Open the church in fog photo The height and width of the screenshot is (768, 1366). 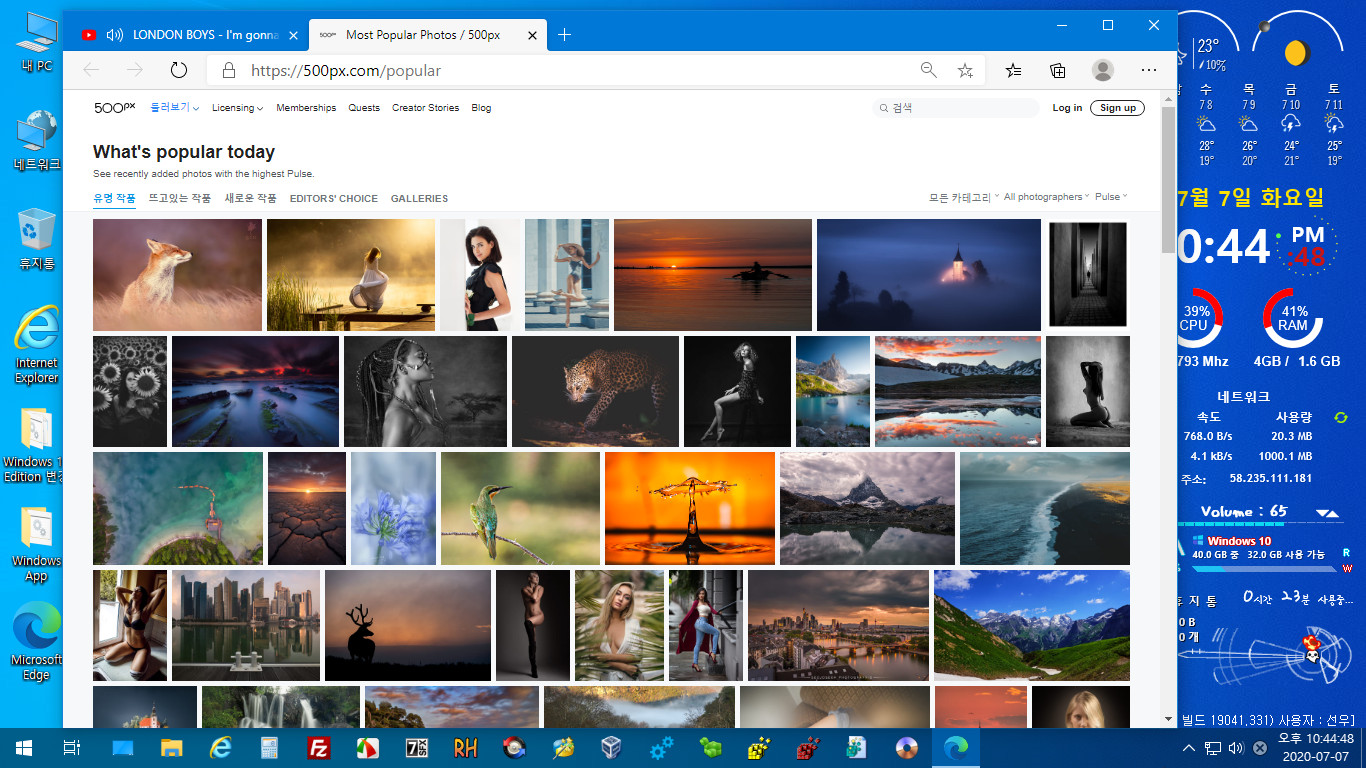pos(929,275)
